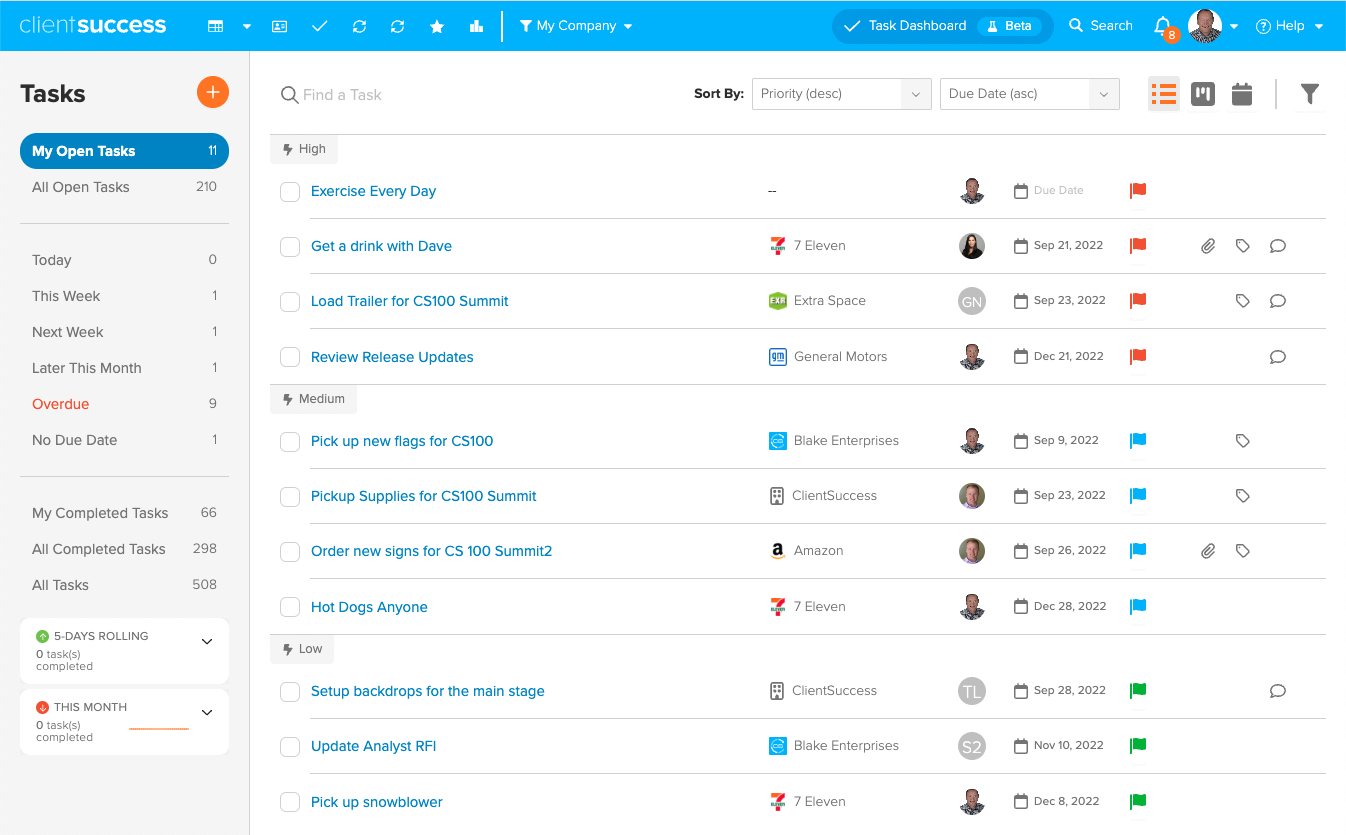Image resolution: width=1346 pixels, height=835 pixels.
Task: Show This Week tasks
Action: (x=124, y=296)
